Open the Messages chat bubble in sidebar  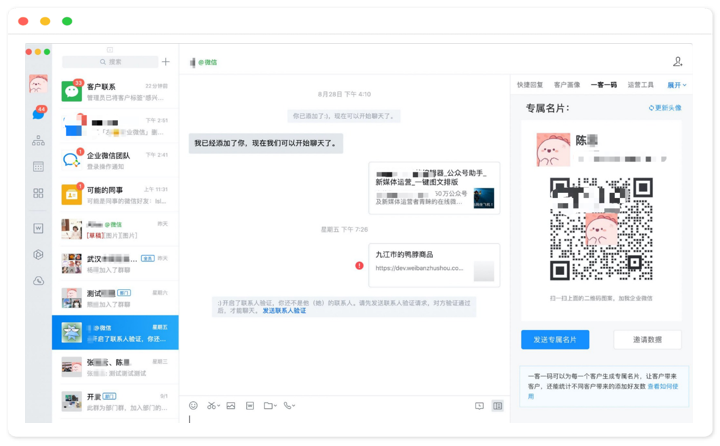click(x=38, y=115)
